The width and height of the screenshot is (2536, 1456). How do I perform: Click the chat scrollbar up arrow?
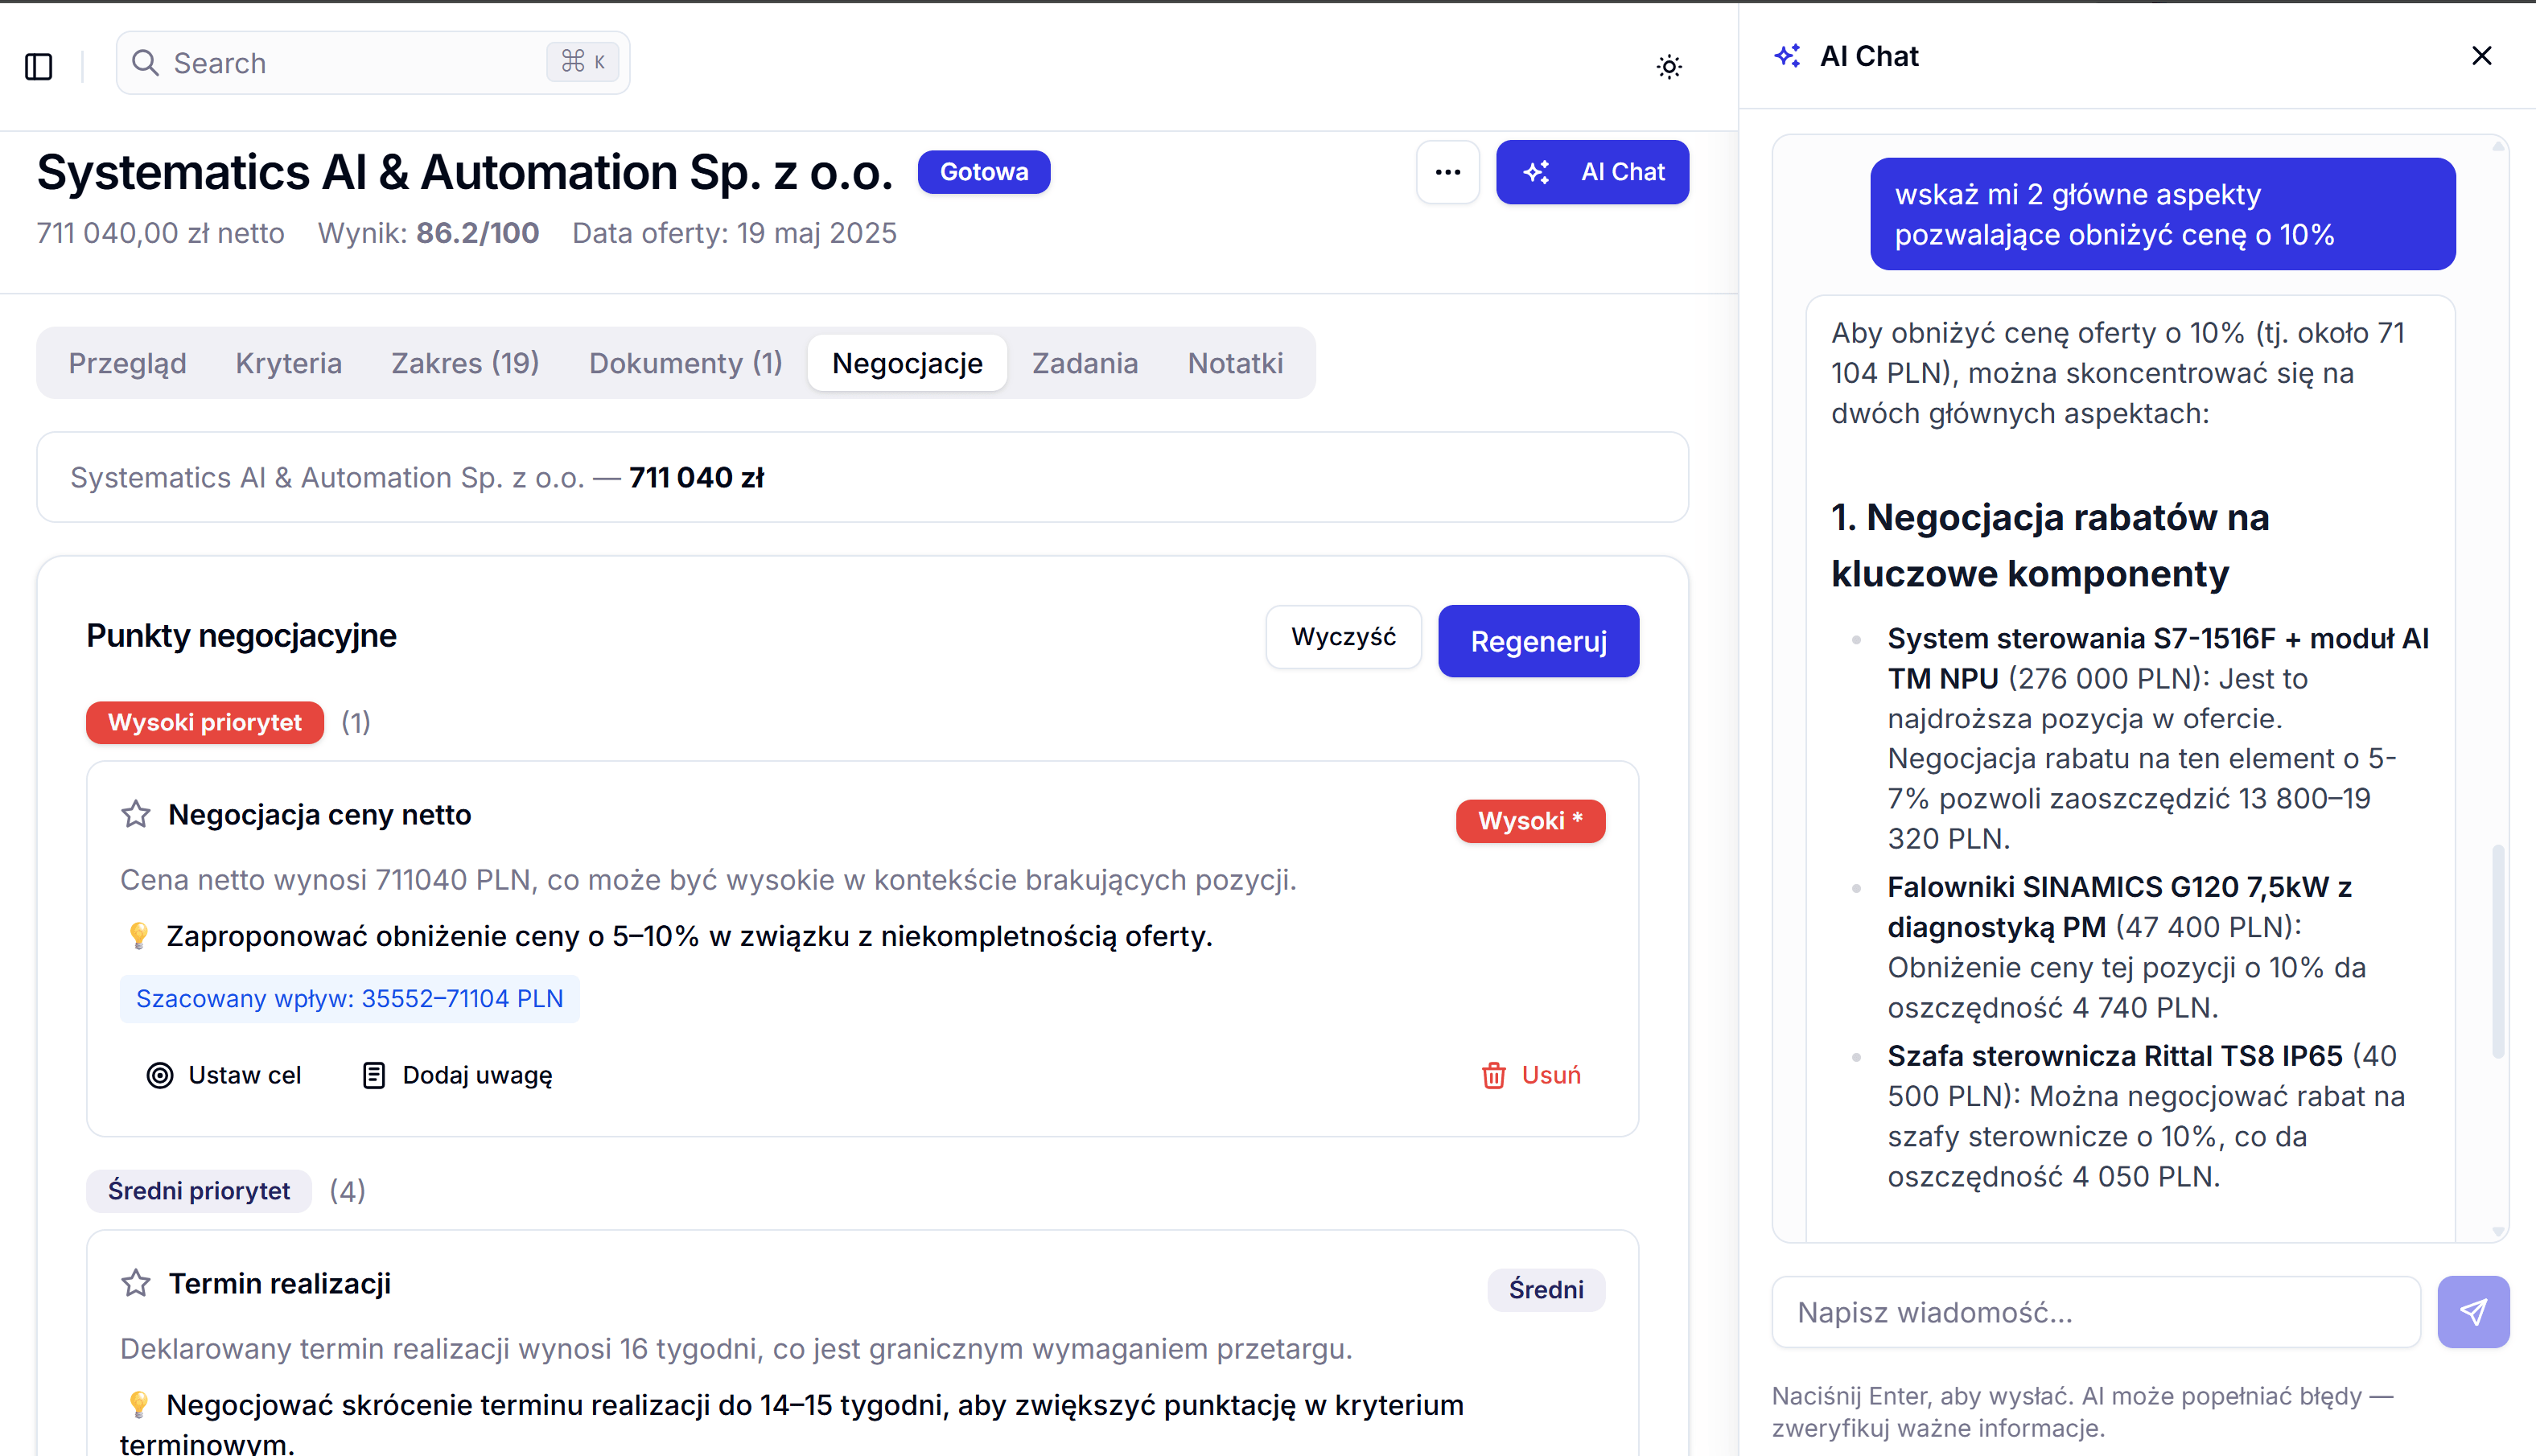(2498, 146)
